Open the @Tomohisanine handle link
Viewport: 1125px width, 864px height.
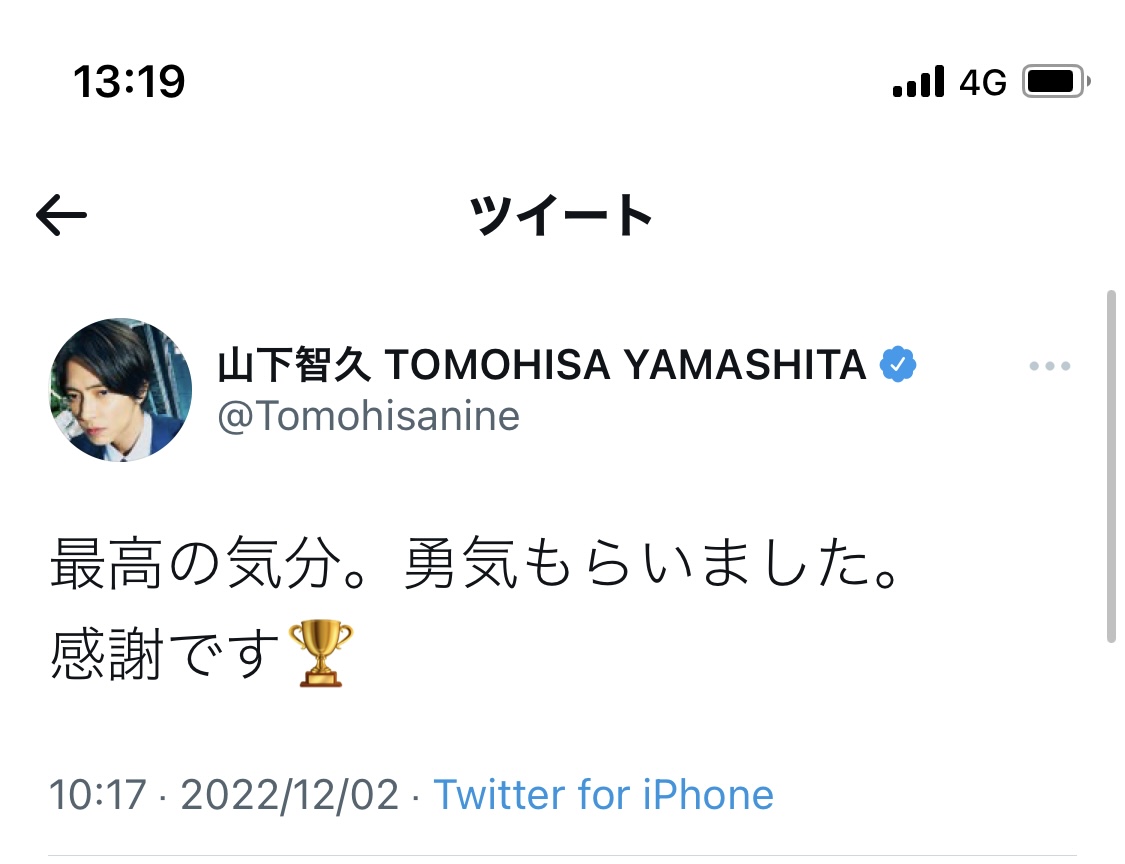point(369,416)
